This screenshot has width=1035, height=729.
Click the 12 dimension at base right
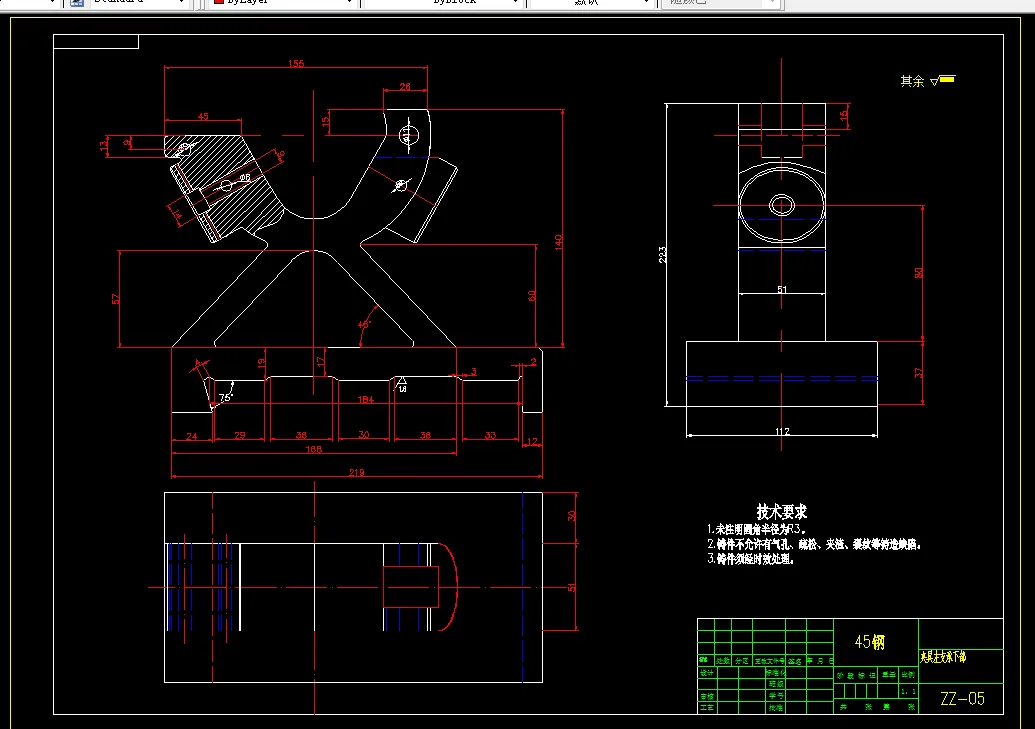click(532, 441)
